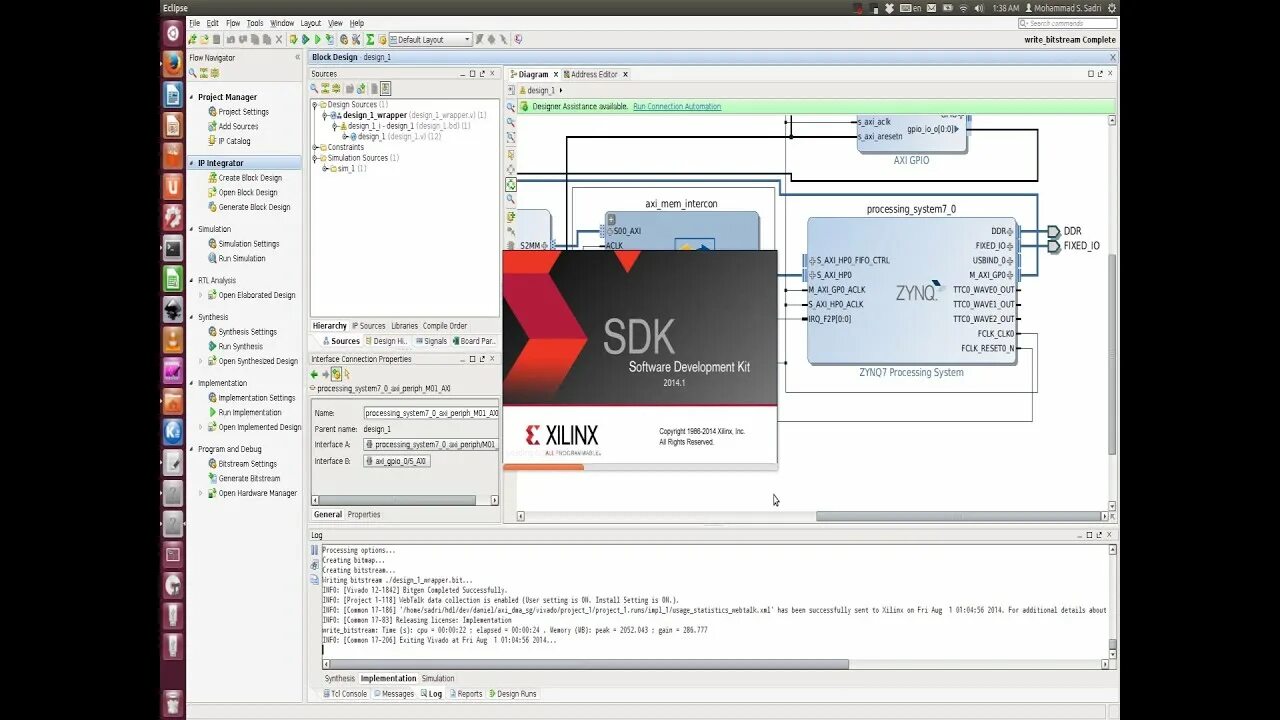Click the DDR external port in diagram
Image resolution: width=1280 pixels, height=720 pixels.
tap(1064, 231)
